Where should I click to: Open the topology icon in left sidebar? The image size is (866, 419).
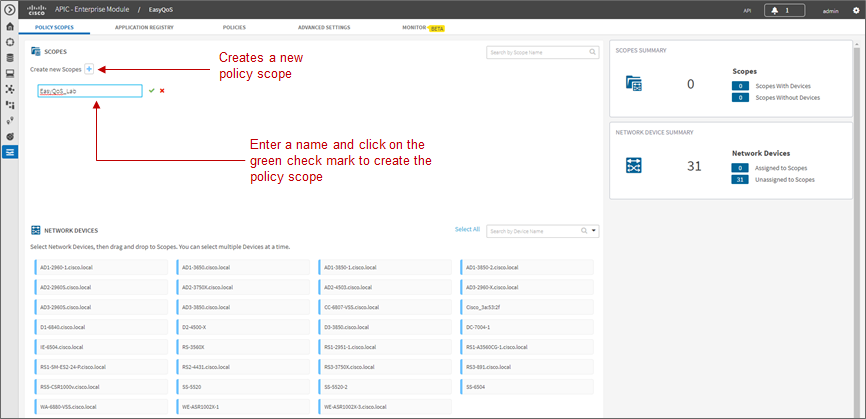[9, 89]
